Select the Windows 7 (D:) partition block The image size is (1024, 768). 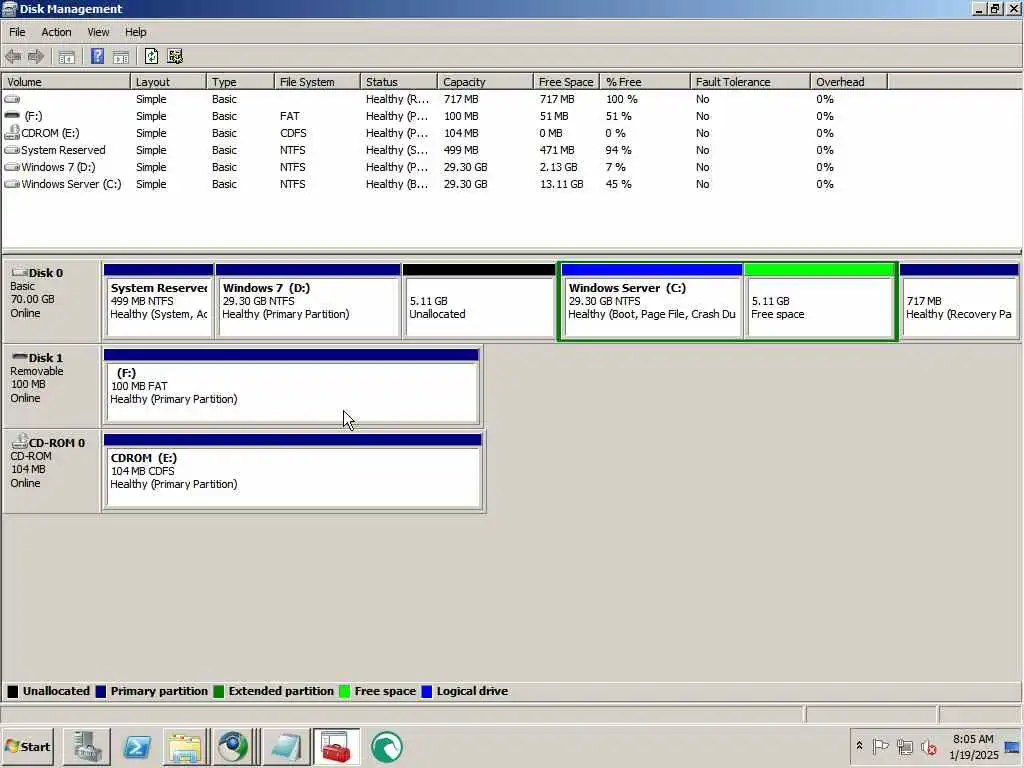tap(308, 301)
